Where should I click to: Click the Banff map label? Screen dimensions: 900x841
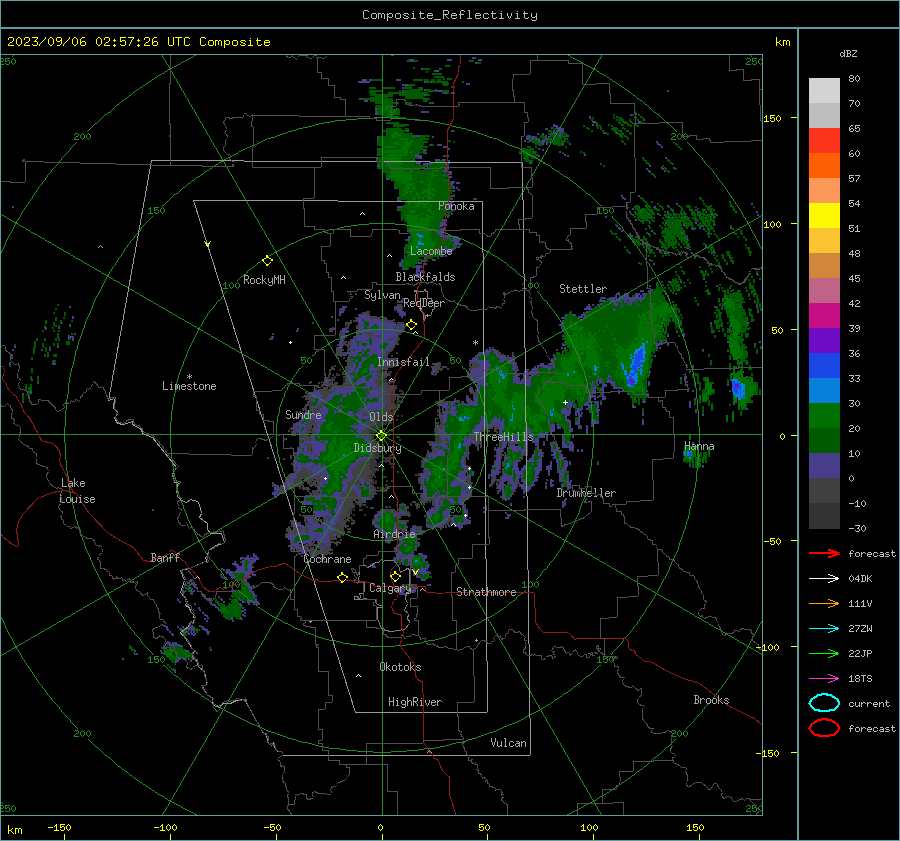tap(165, 557)
